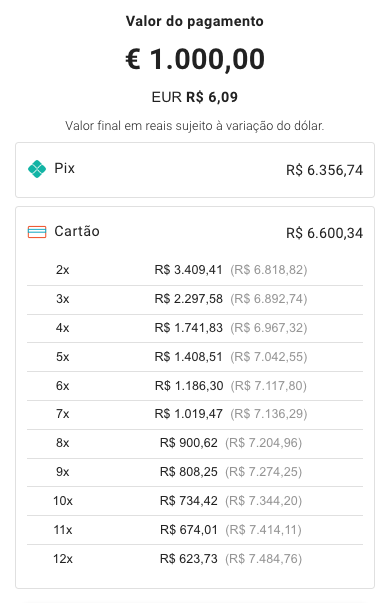This screenshot has width=389, height=603.
Task: Pick the 11x installment row
Action: [195, 530]
